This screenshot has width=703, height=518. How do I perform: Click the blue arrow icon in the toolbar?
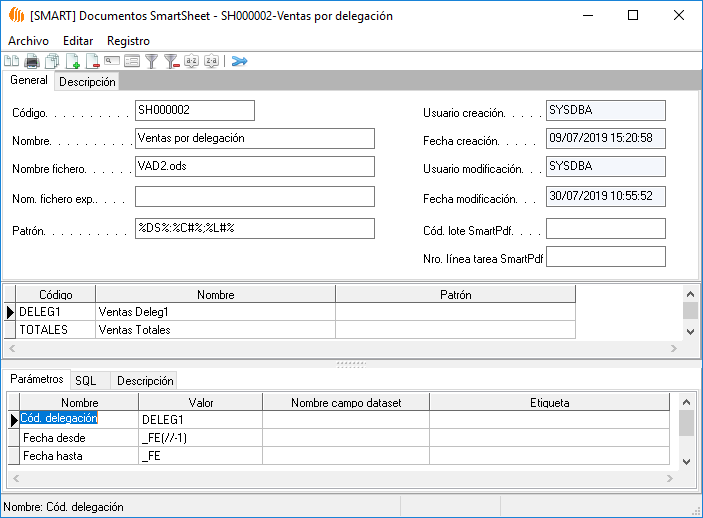[239, 61]
